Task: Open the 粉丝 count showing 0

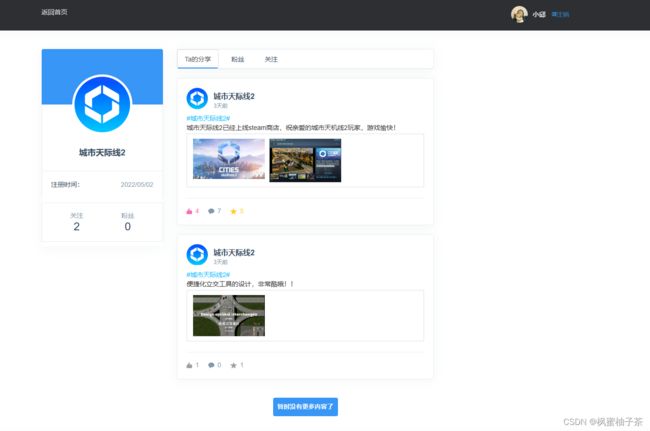Action: 128,222
